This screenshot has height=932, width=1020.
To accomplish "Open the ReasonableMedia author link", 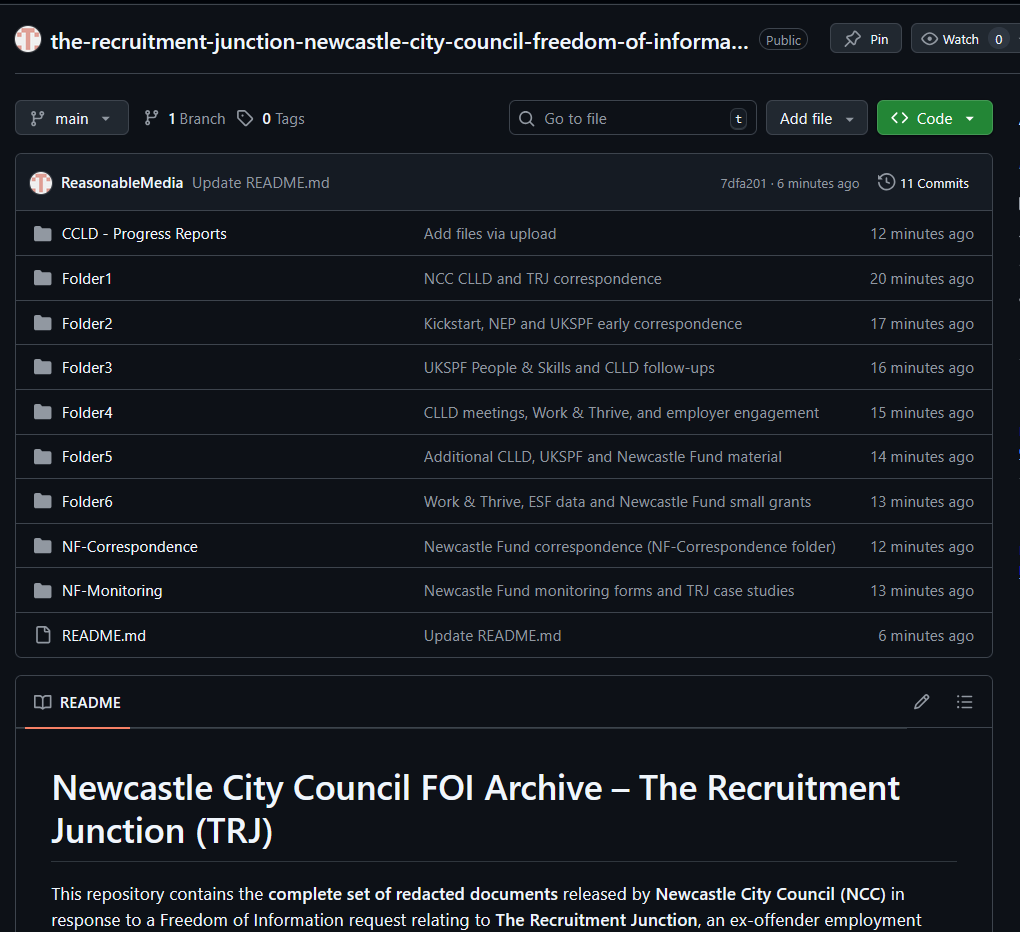I will tap(122, 183).
